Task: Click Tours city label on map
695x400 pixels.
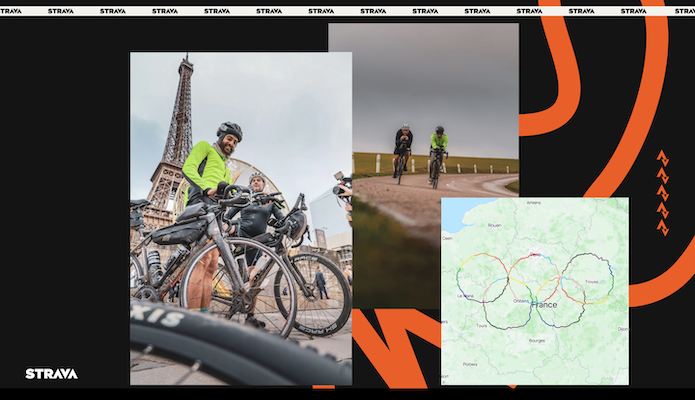Action: 481,326
